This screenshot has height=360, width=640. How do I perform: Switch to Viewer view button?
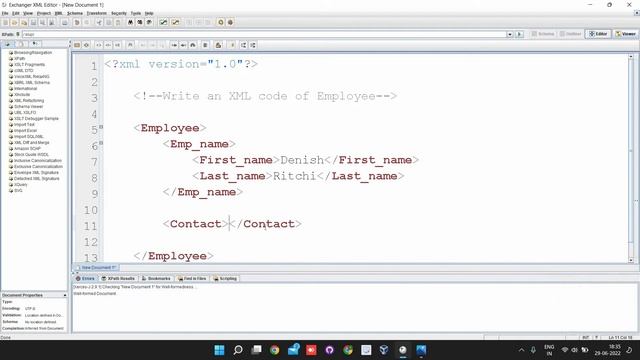click(x=626, y=34)
